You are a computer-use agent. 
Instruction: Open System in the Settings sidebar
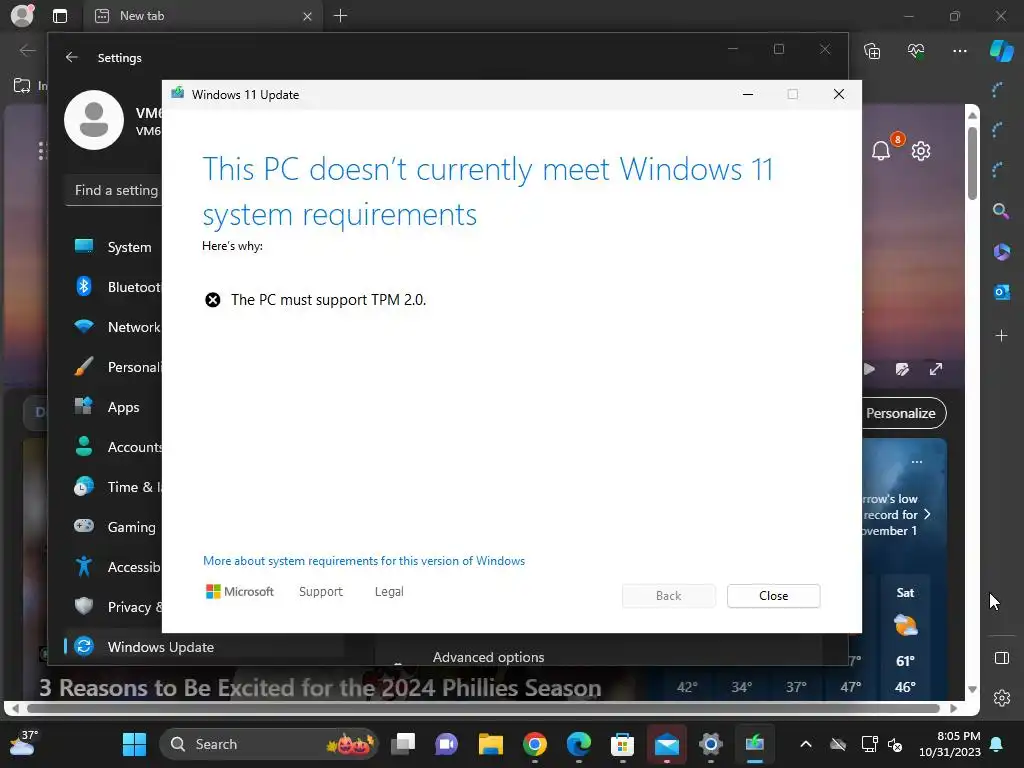point(114,247)
